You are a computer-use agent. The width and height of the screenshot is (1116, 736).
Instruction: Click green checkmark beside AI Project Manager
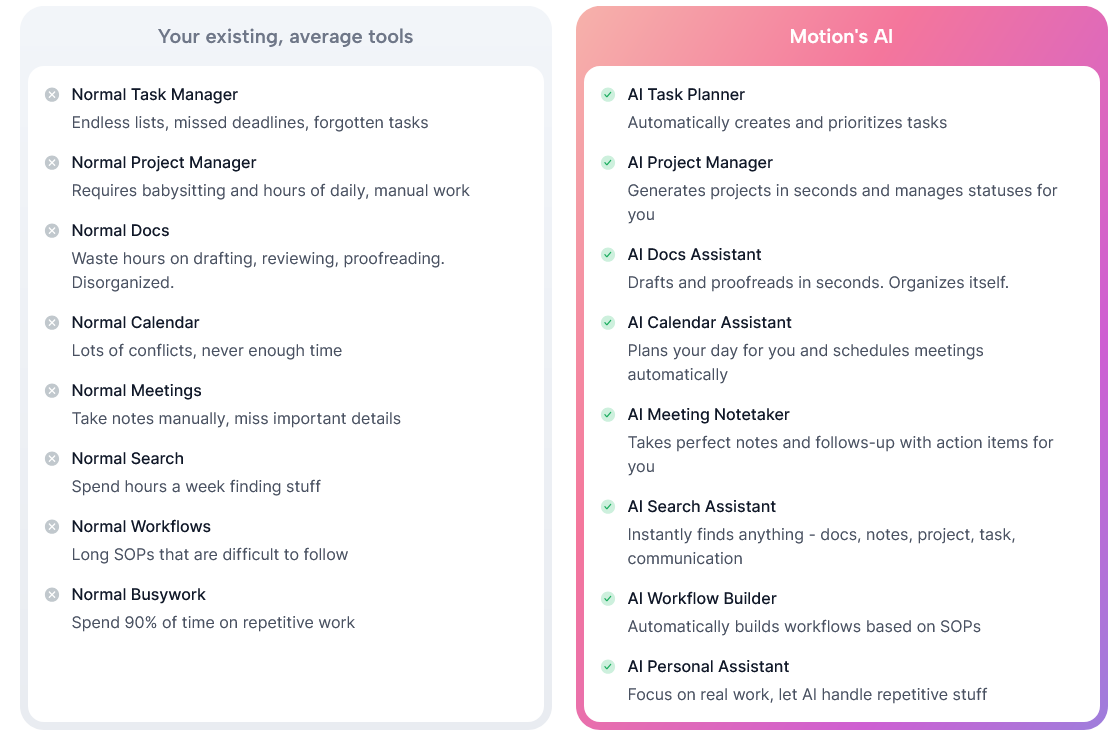click(x=608, y=163)
